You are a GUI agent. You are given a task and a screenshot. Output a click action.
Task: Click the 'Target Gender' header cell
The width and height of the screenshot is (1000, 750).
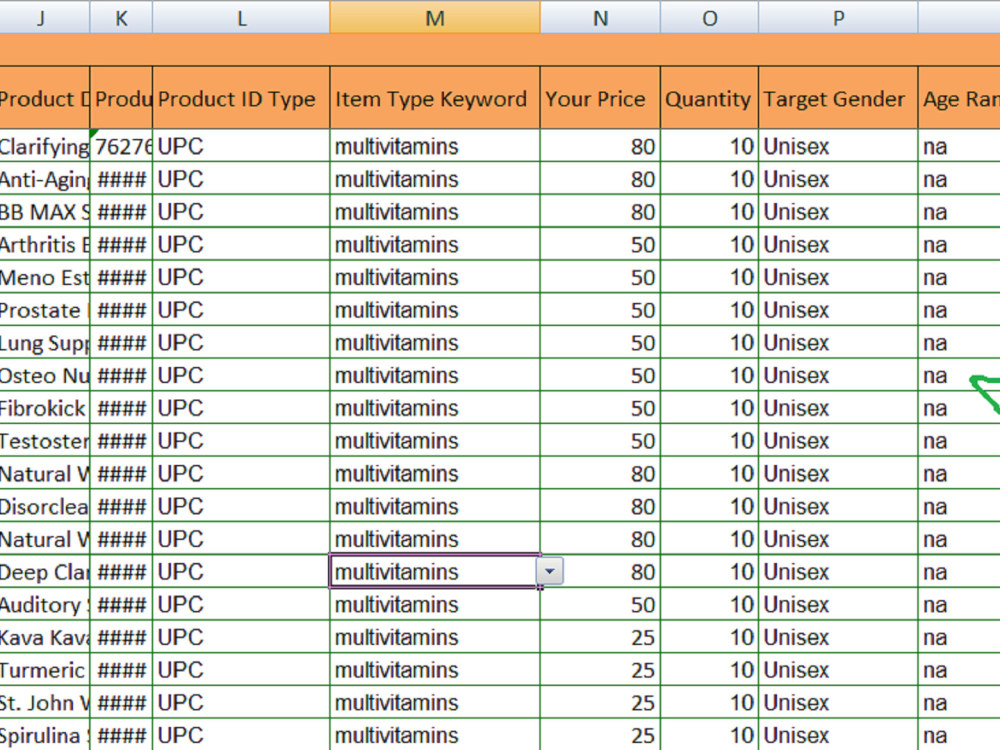pyautogui.click(x=839, y=98)
